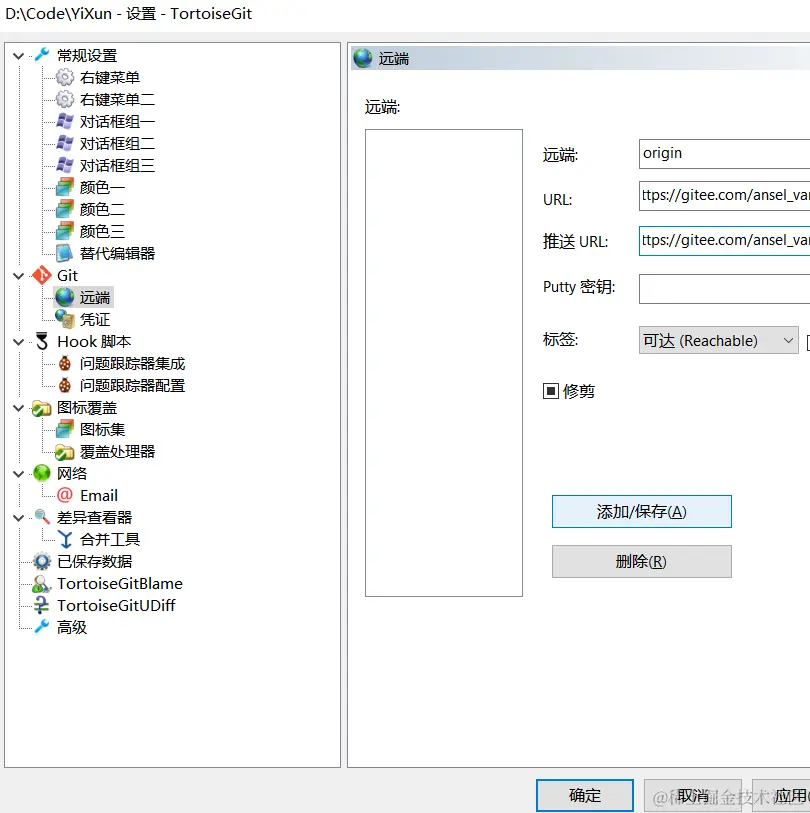Click the wrench icon beside 高级

point(42,627)
